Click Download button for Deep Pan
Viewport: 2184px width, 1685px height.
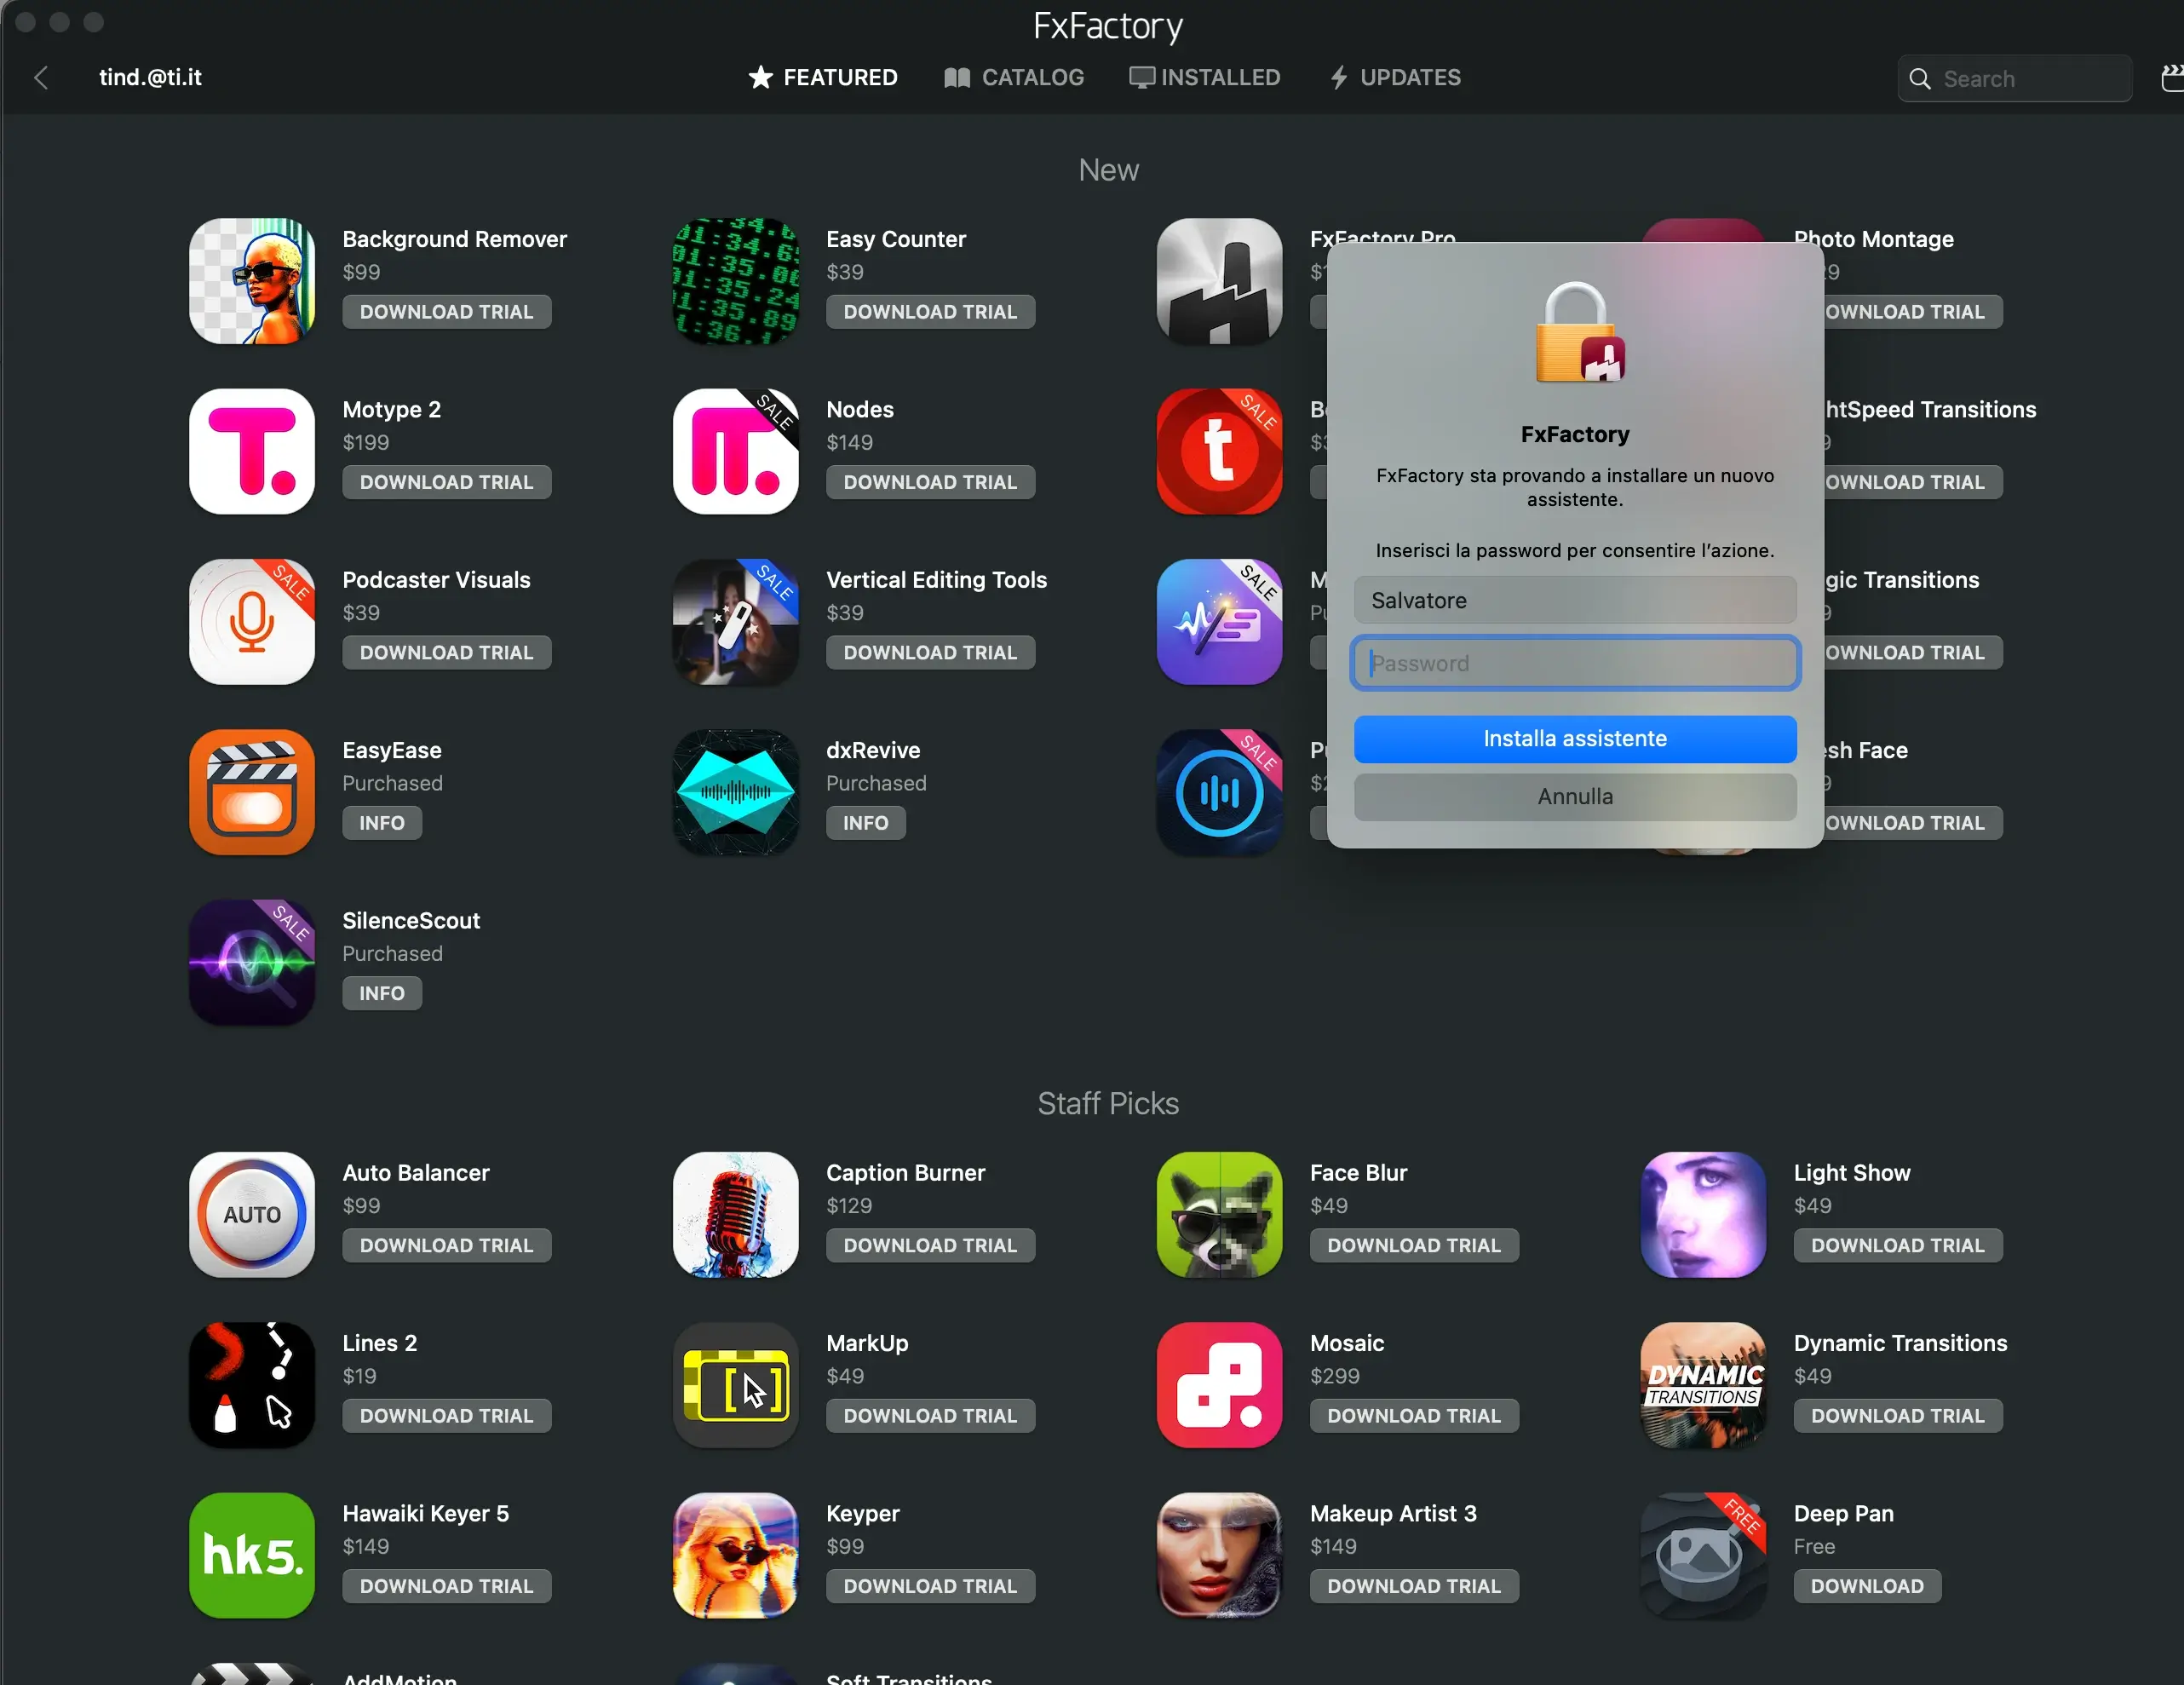1867,1586
